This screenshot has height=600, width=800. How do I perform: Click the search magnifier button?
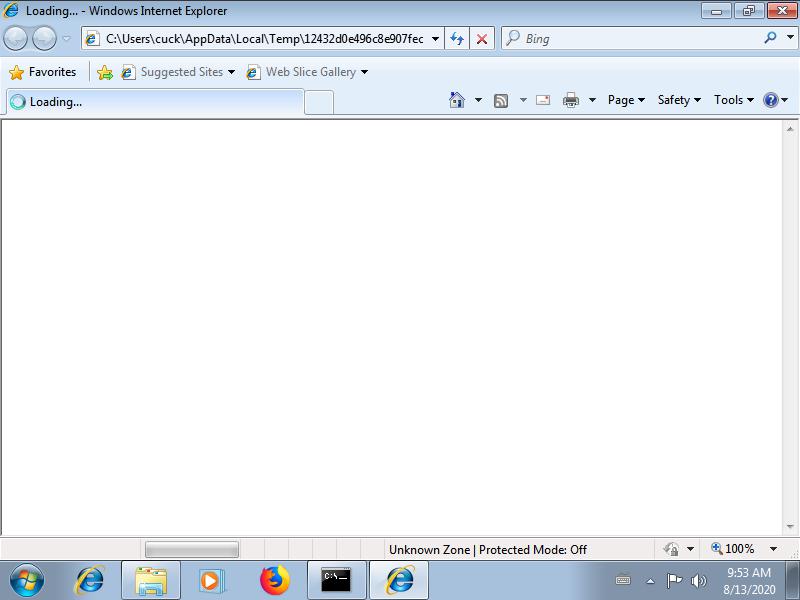[770, 38]
